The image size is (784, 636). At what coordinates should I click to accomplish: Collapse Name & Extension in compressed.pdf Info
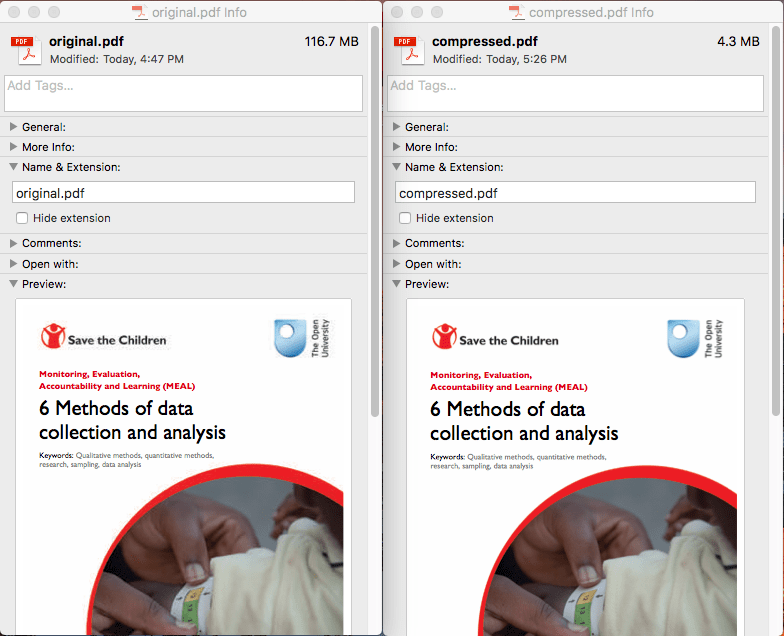point(396,166)
